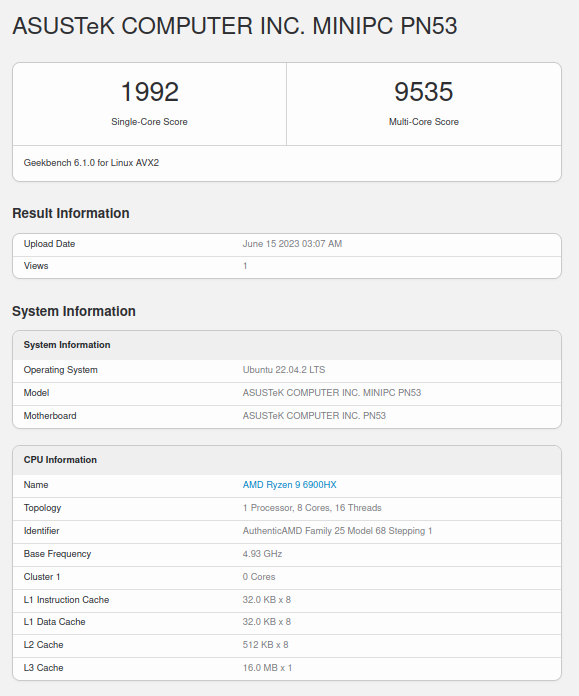Select the 4.93 GHz value

pyautogui.click(x=262, y=554)
